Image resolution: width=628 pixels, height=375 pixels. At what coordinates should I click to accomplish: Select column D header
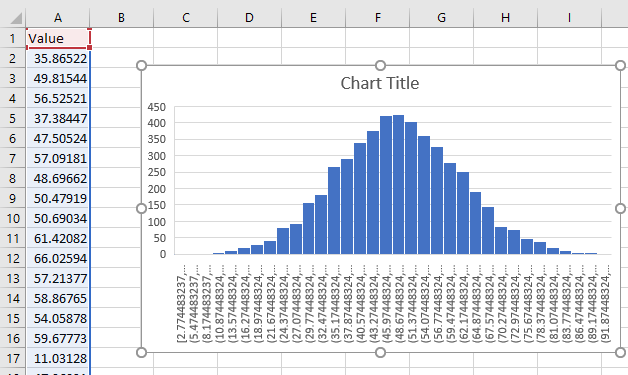click(250, 18)
